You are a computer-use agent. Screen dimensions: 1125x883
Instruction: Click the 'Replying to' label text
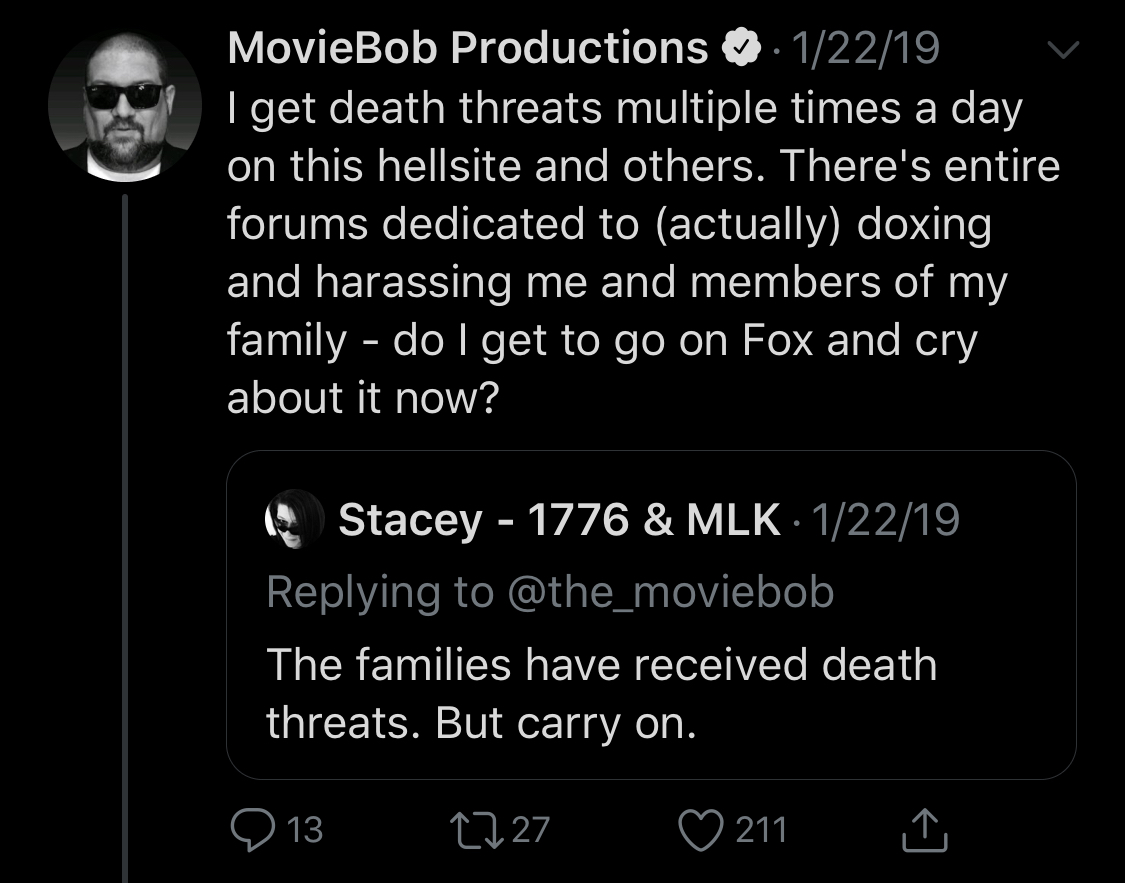[380, 592]
